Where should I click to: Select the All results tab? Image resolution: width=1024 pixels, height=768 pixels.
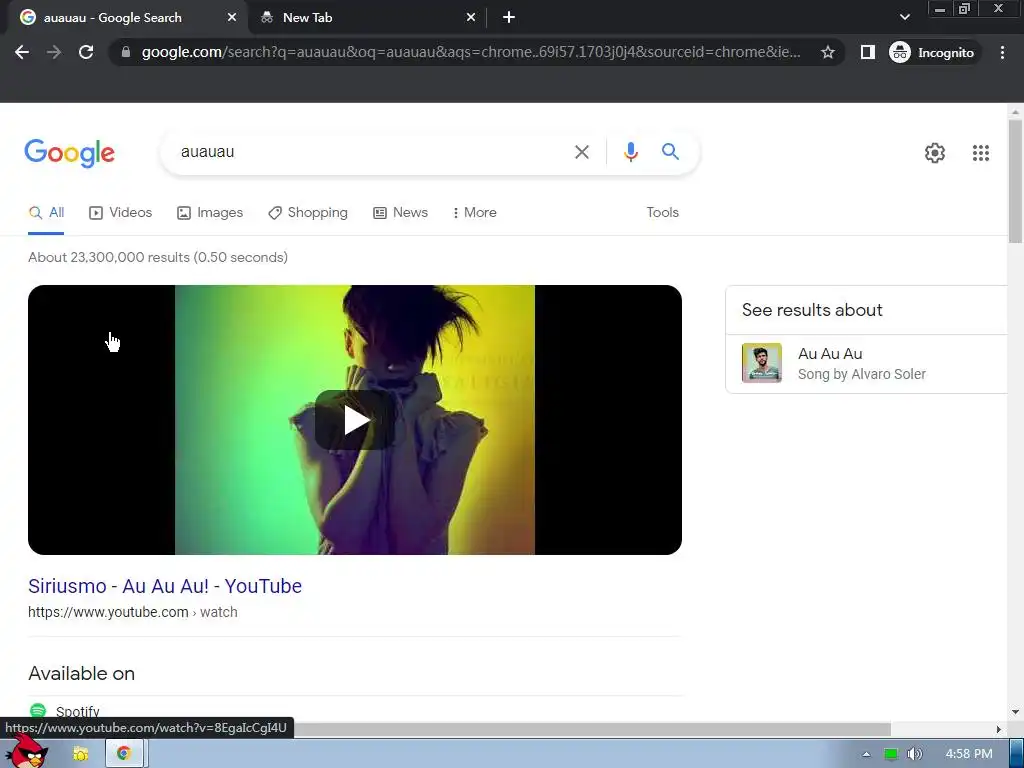pos(46,213)
